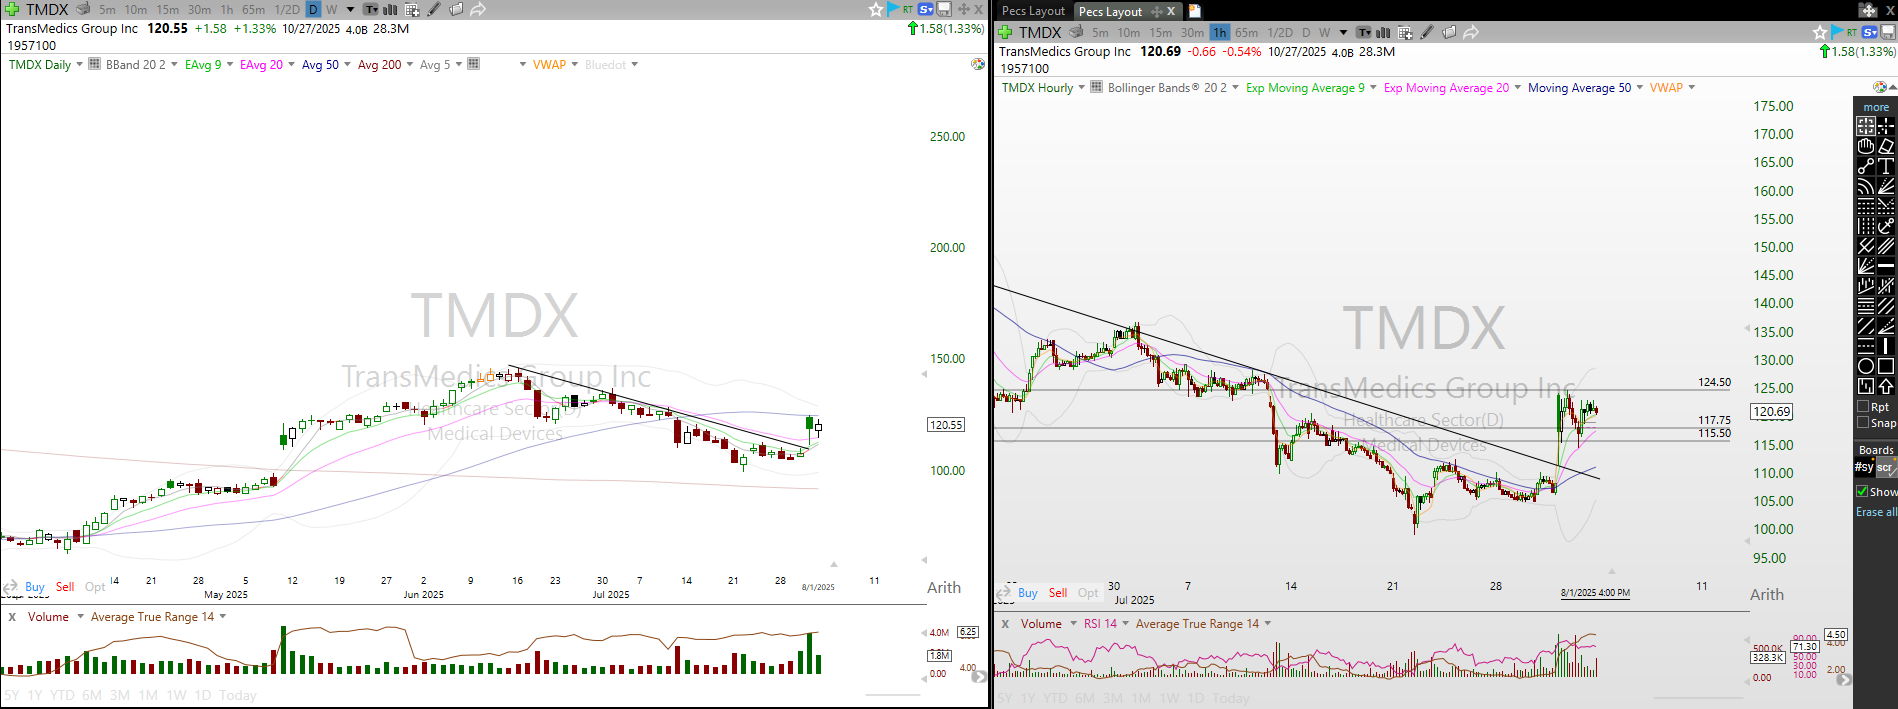Click the share arrow icon in left daily chart
Image resolution: width=1898 pixels, height=709 pixels.
[x=478, y=9]
